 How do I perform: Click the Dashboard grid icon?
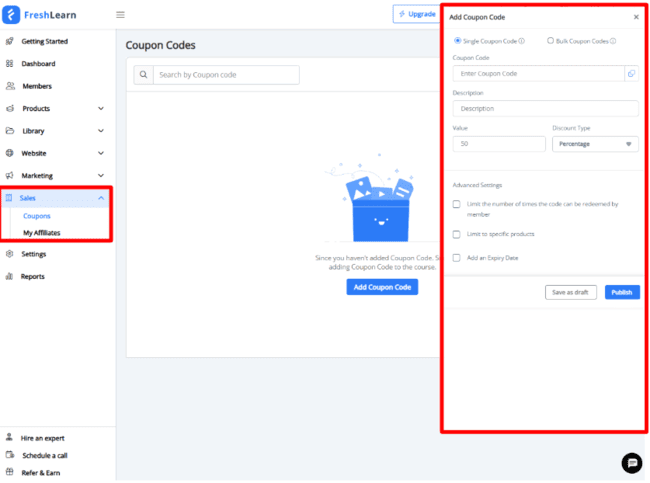pyautogui.click(x=10, y=63)
